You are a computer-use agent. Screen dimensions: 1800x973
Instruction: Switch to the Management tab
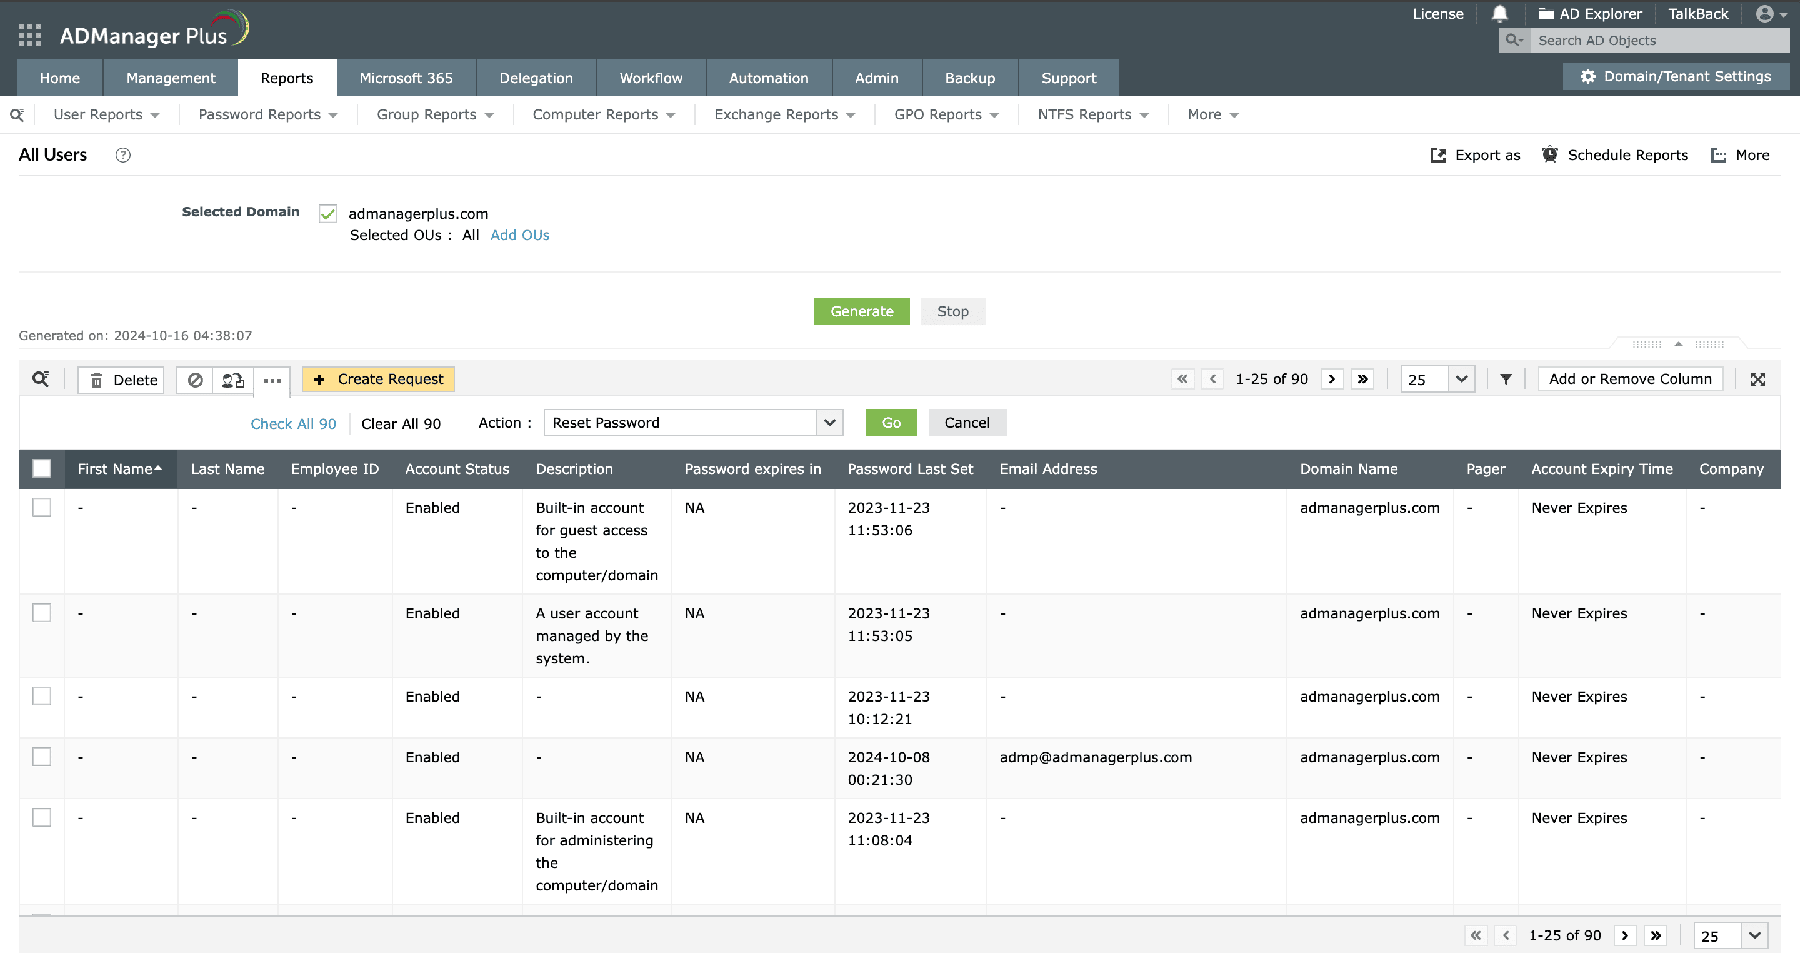tap(171, 78)
